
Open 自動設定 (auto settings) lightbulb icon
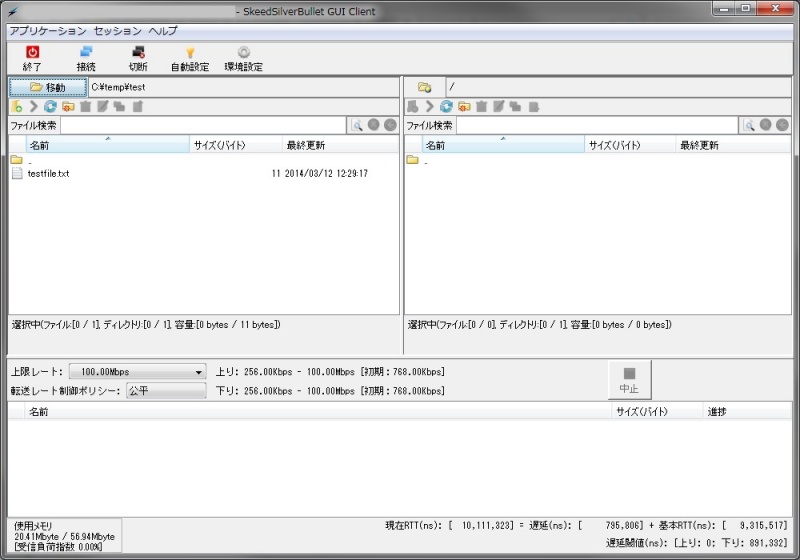tap(190, 52)
